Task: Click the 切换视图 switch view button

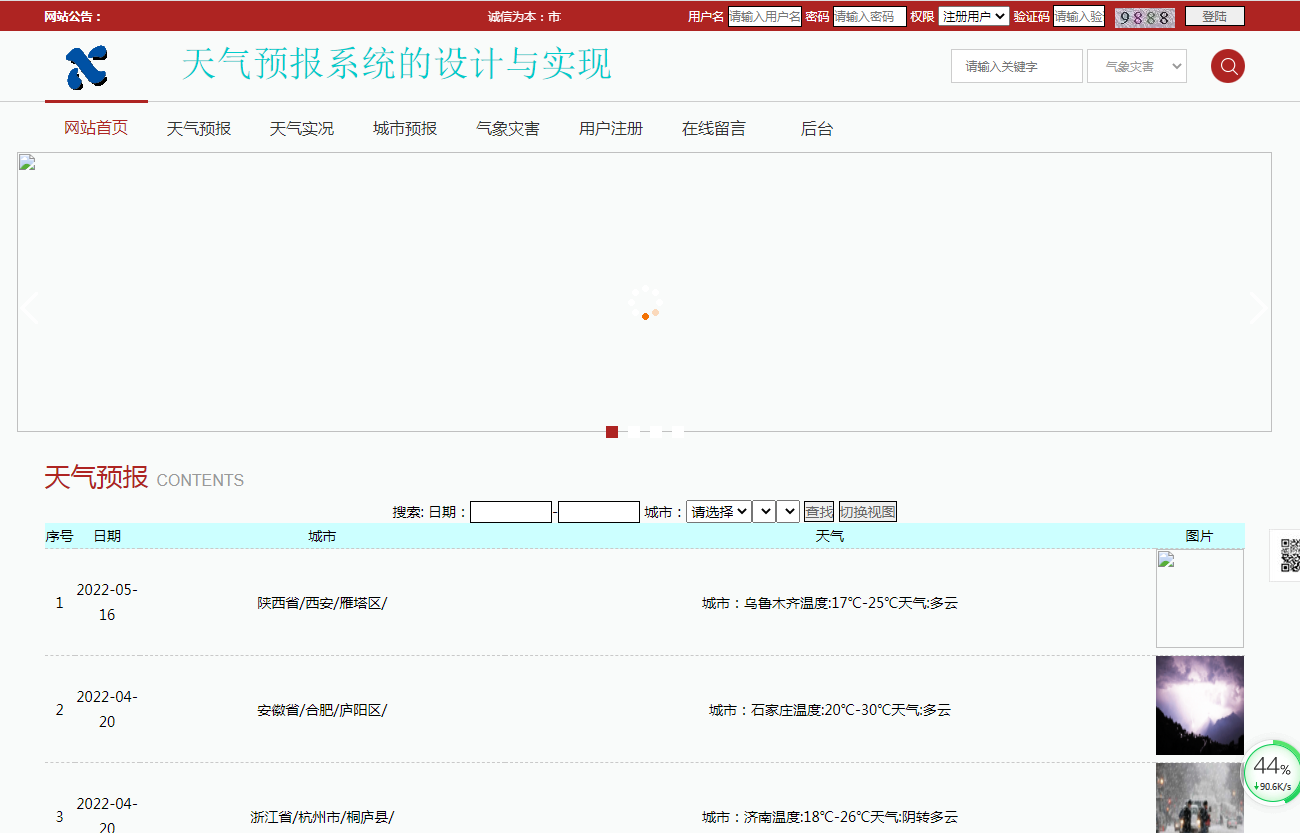Action: point(867,512)
